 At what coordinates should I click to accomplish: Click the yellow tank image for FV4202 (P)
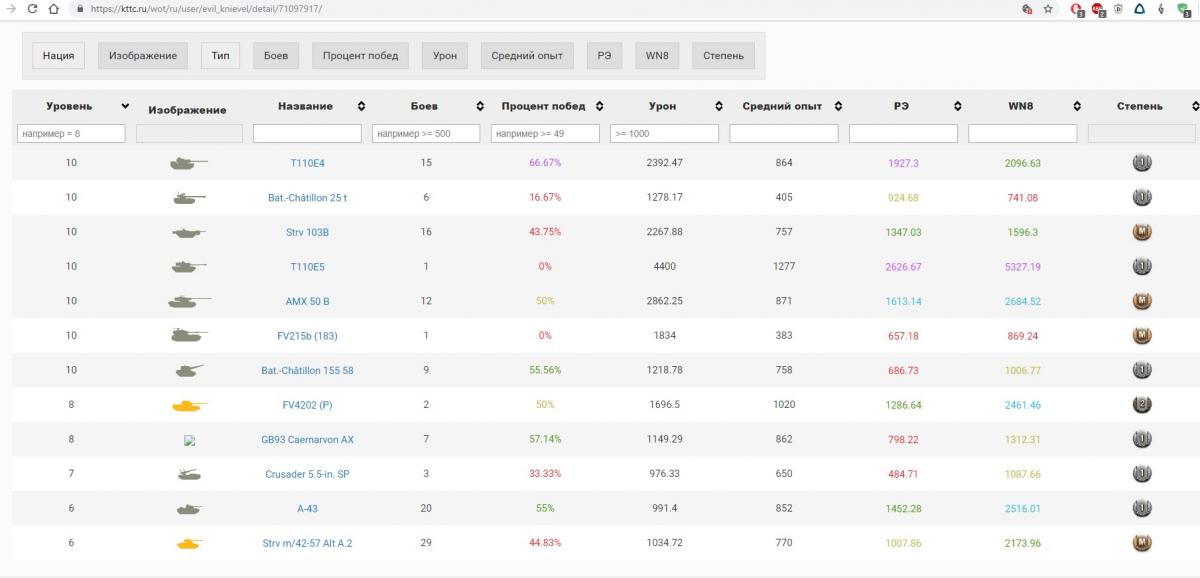[x=188, y=405]
